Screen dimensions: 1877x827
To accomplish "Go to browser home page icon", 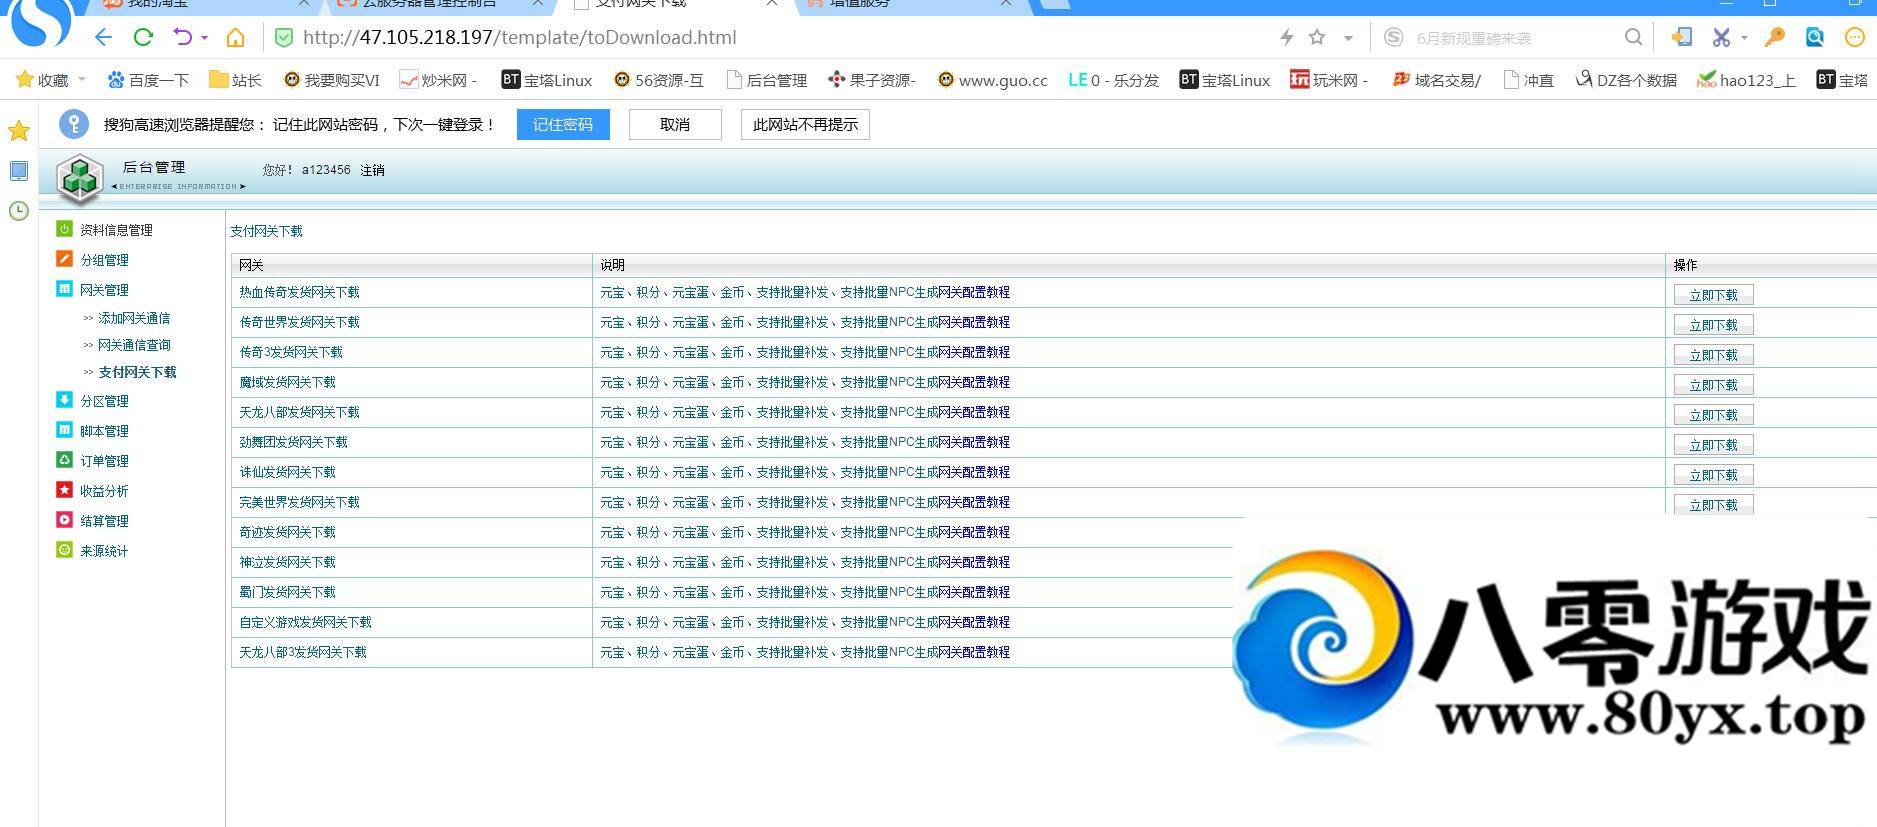I will coord(235,38).
